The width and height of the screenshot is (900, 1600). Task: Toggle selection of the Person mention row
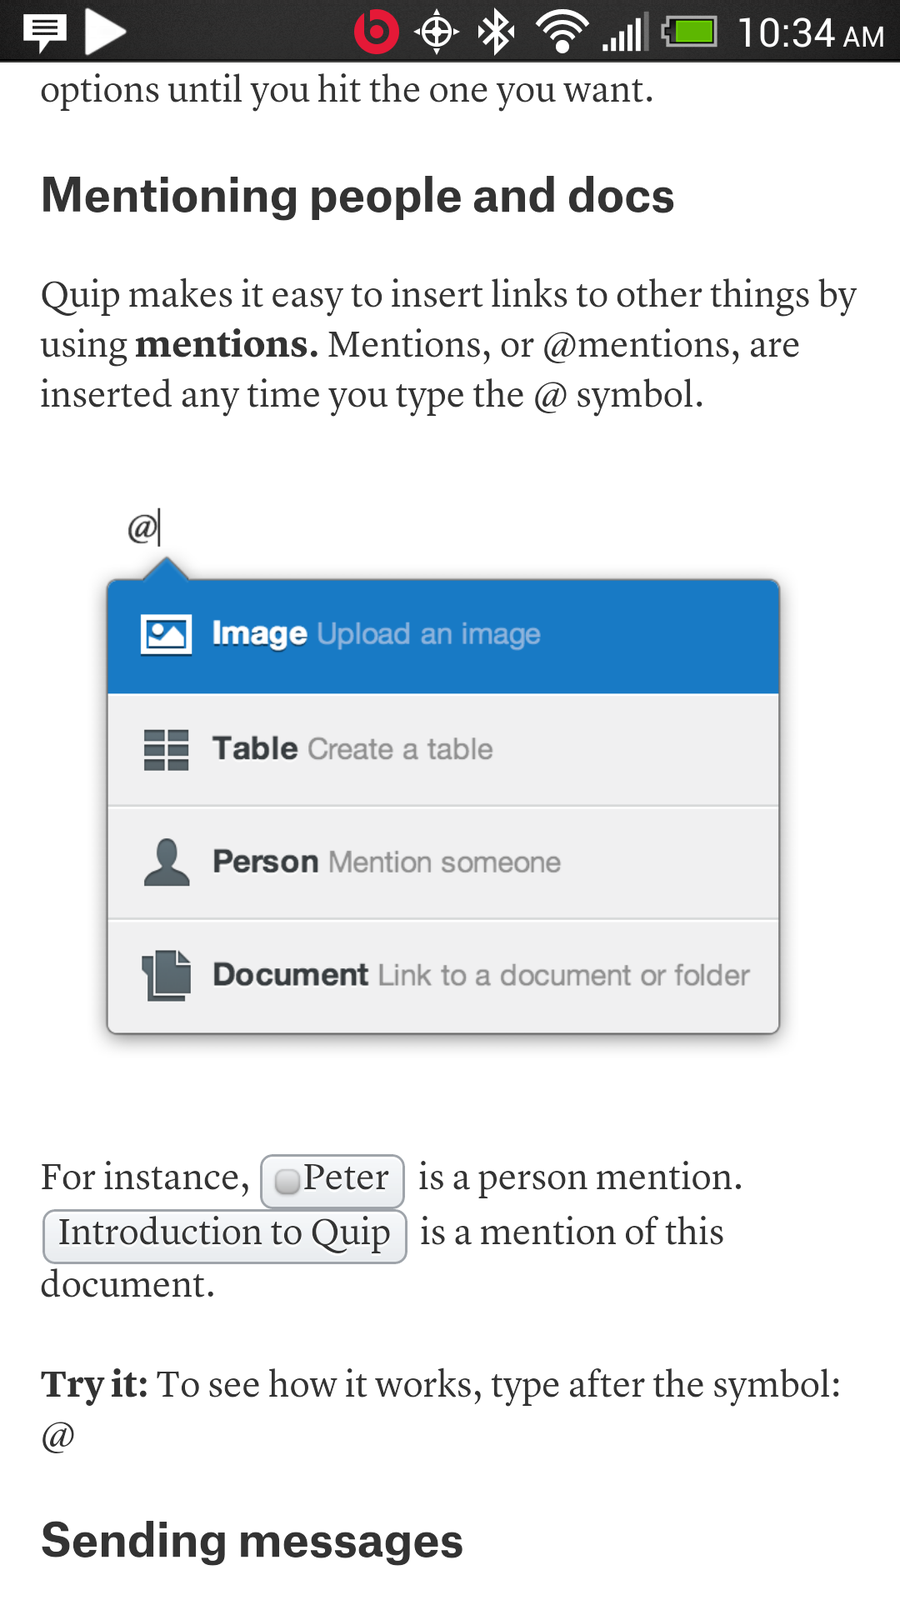pyautogui.click(x=441, y=861)
